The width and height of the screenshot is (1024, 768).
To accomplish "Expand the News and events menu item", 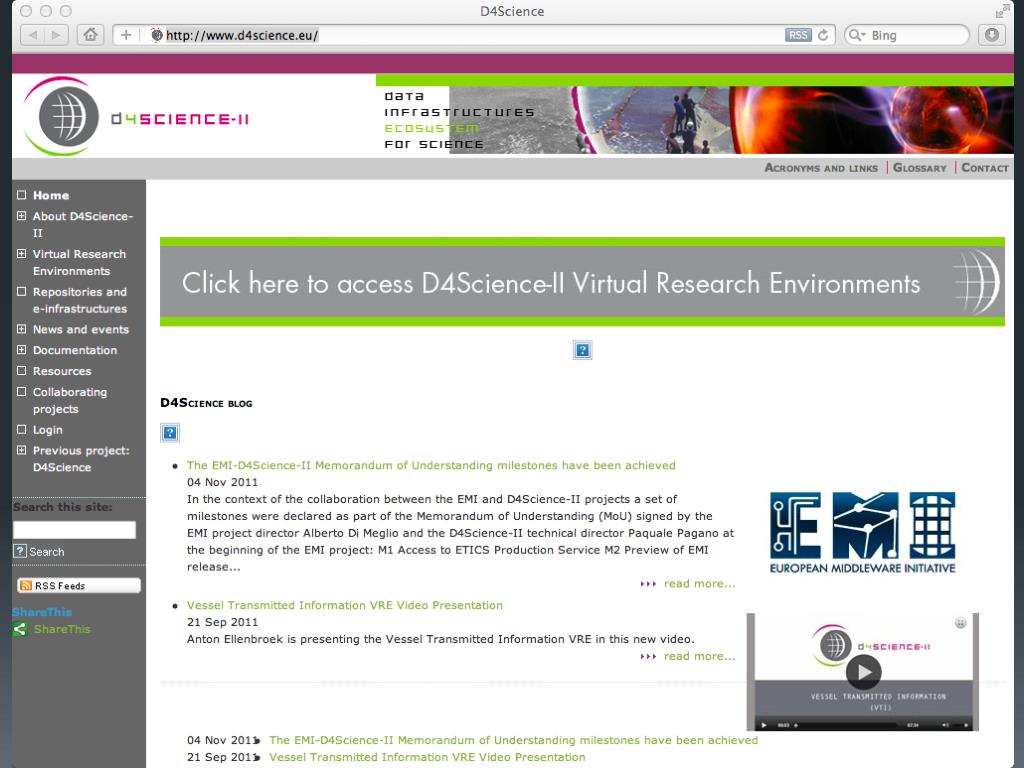I will (22, 329).
